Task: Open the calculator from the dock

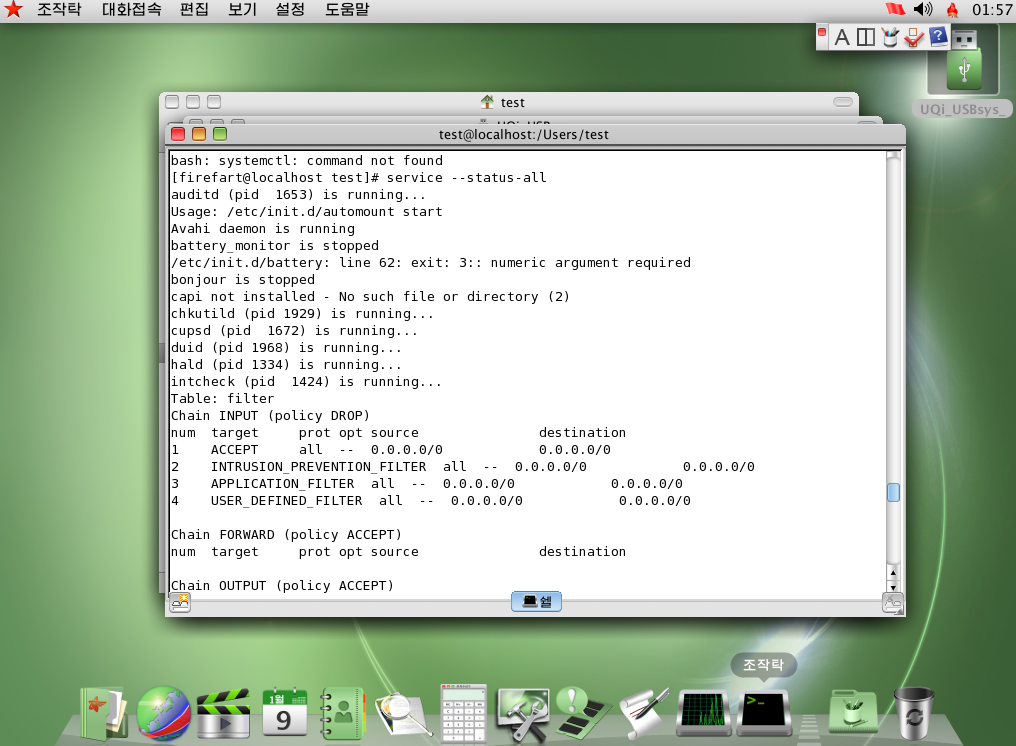Action: [463, 713]
